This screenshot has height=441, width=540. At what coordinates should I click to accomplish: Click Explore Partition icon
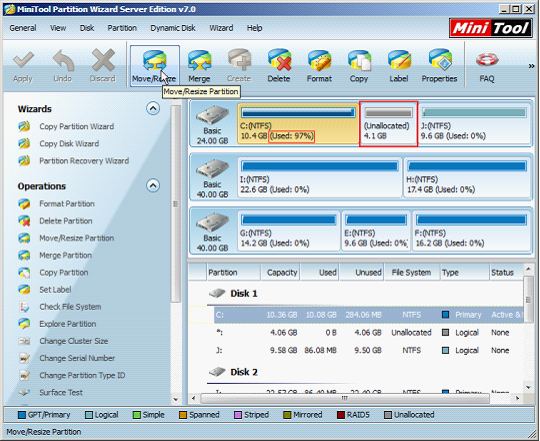(x=24, y=324)
